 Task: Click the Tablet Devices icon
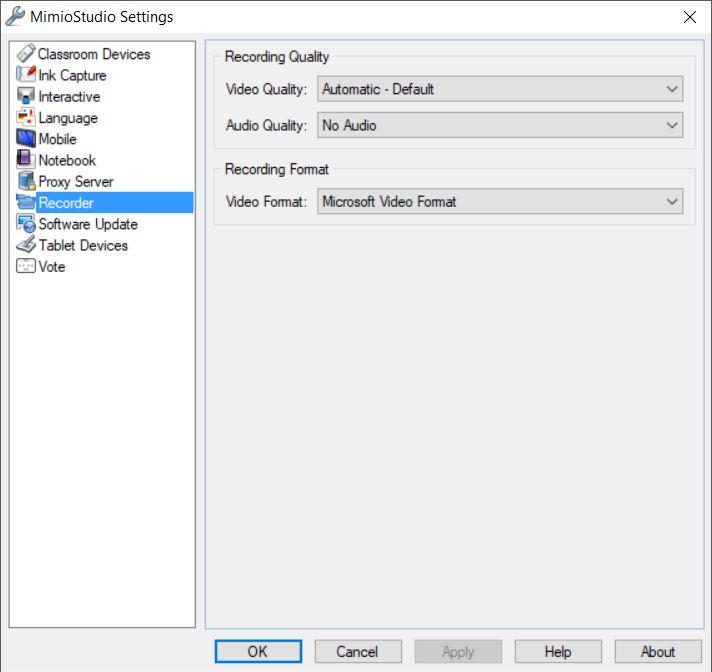pos(25,245)
